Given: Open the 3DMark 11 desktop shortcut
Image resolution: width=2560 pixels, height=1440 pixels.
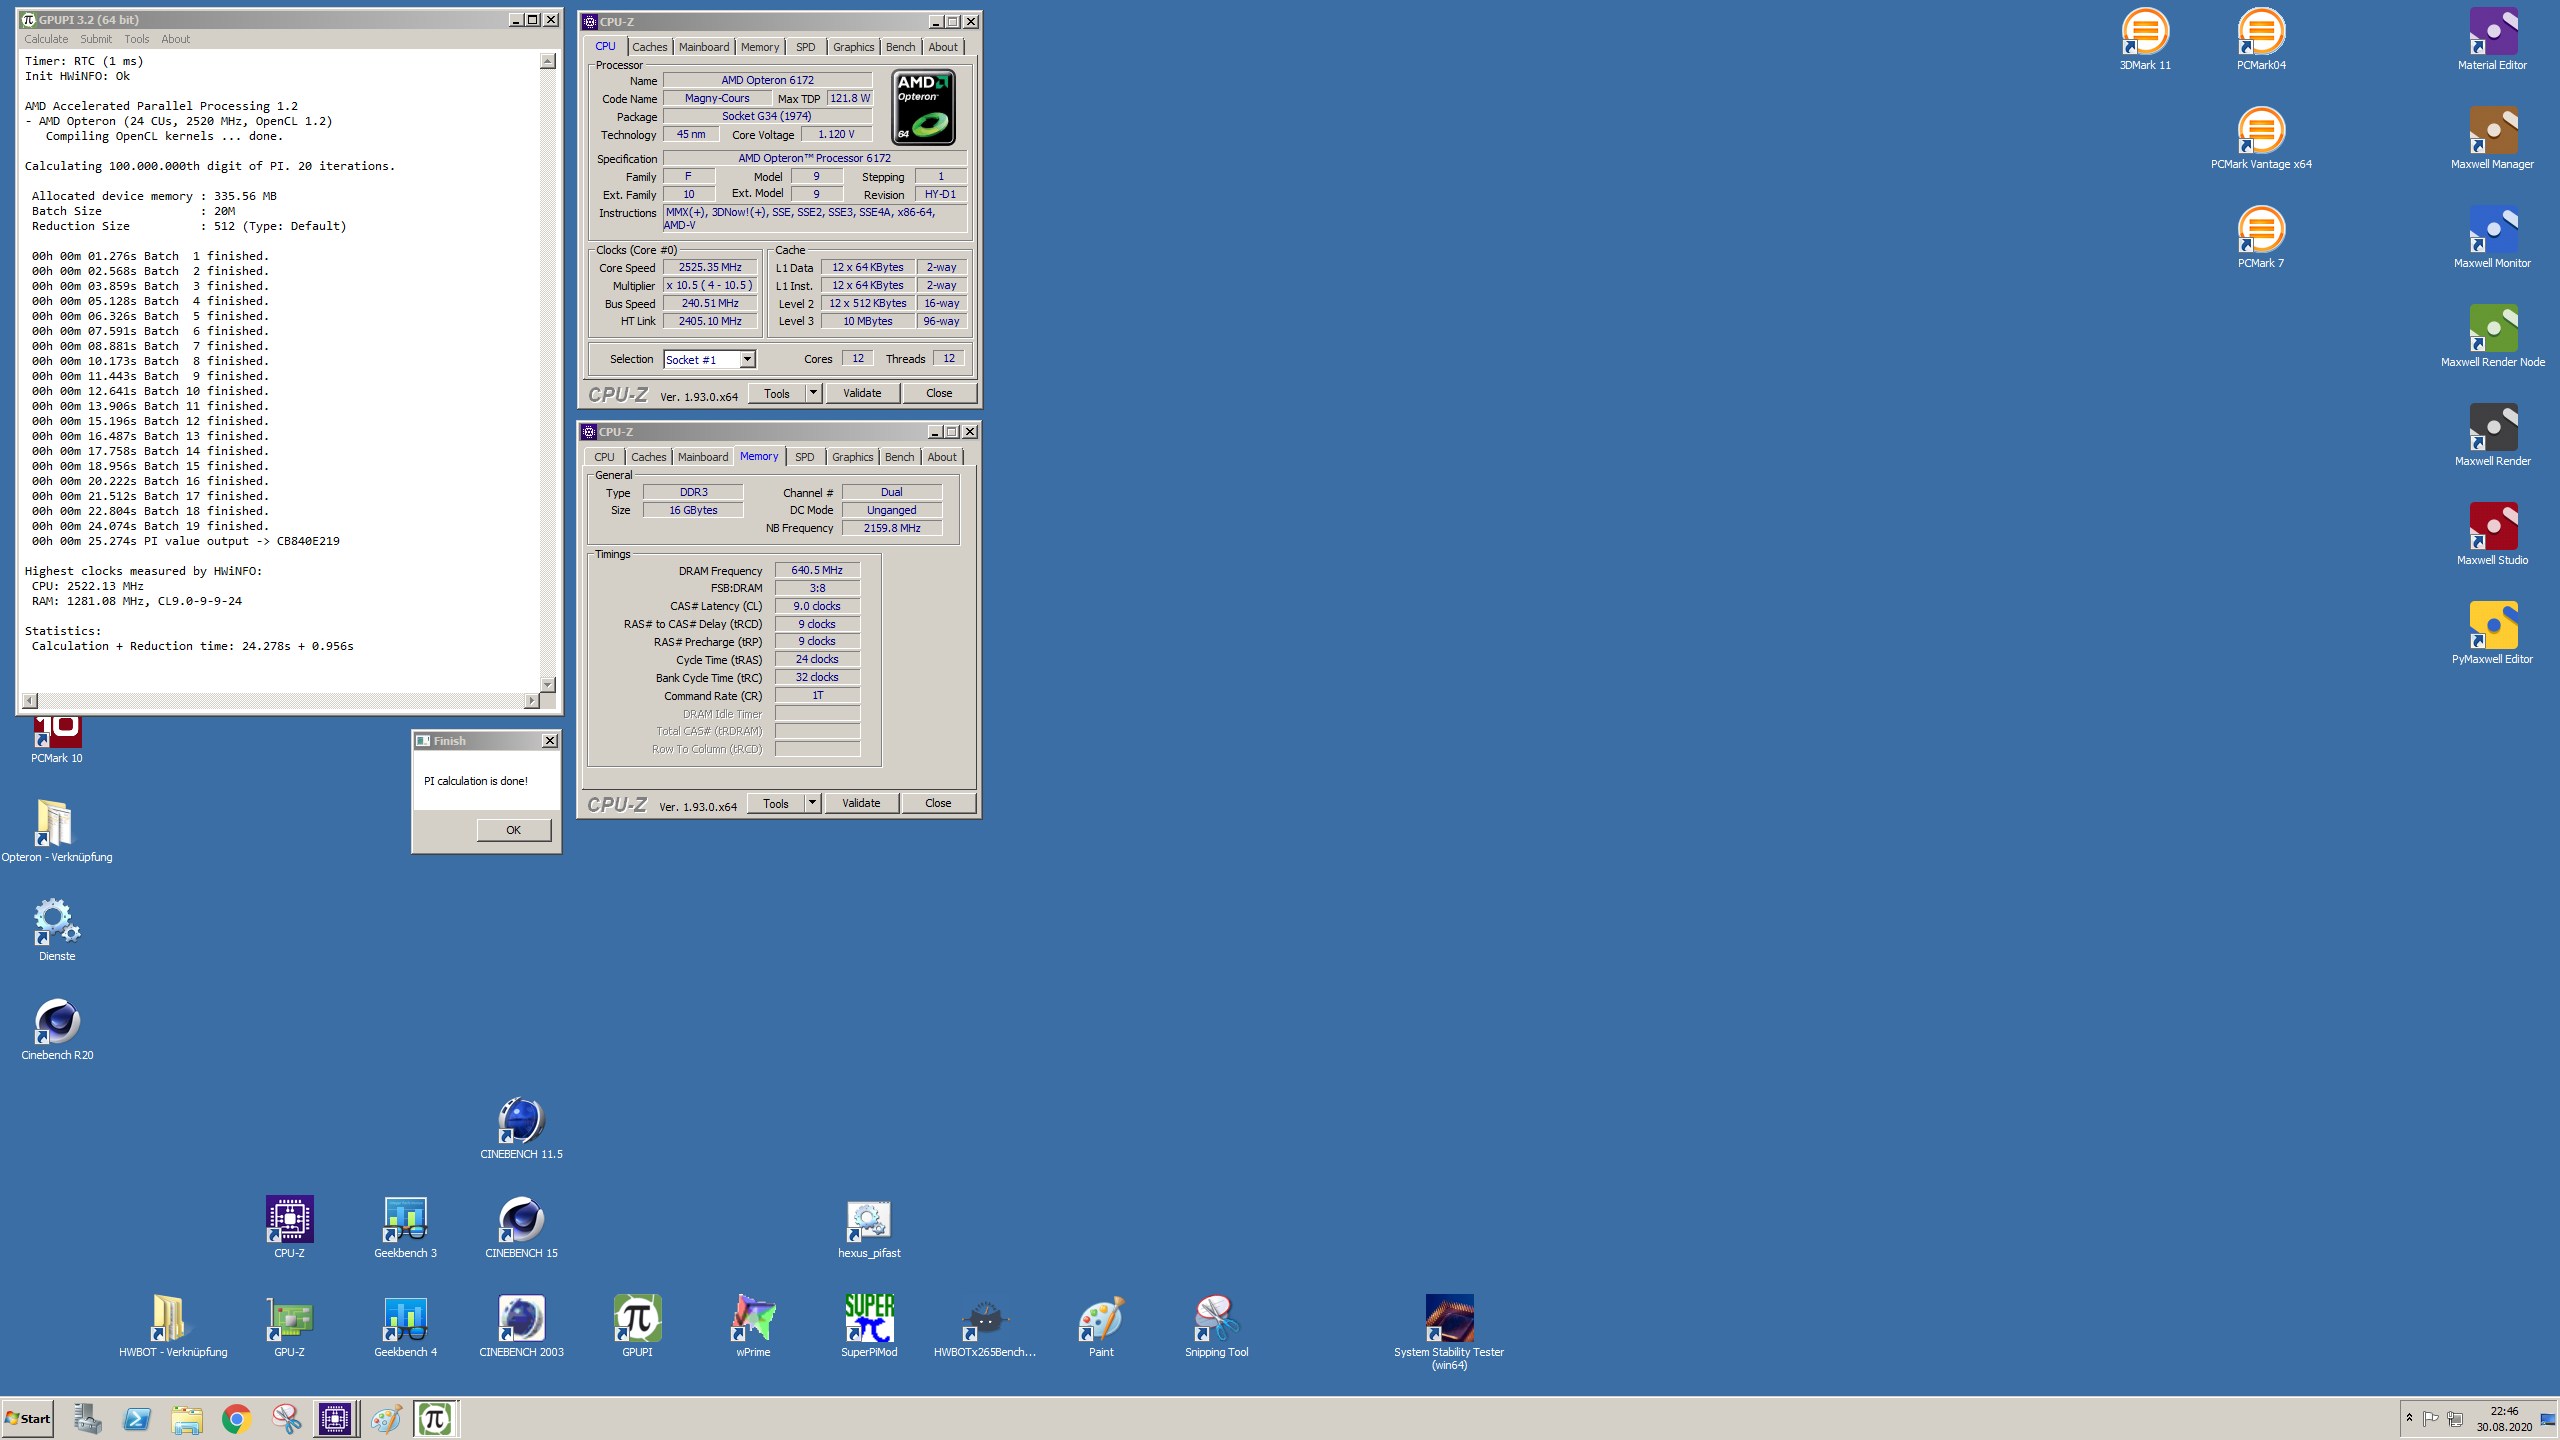Looking at the screenshot, I should click(x=2145, y=39).
